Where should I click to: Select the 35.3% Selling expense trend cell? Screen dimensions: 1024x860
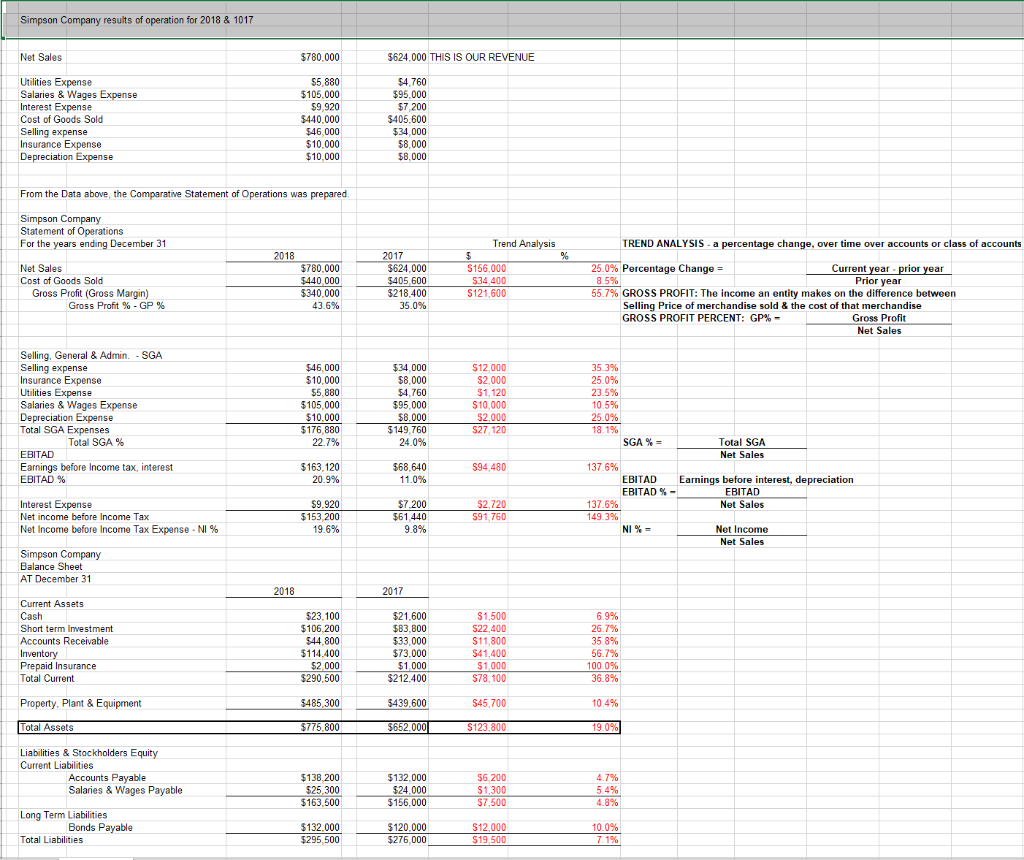pyautogui.click(x=605, y=368)
